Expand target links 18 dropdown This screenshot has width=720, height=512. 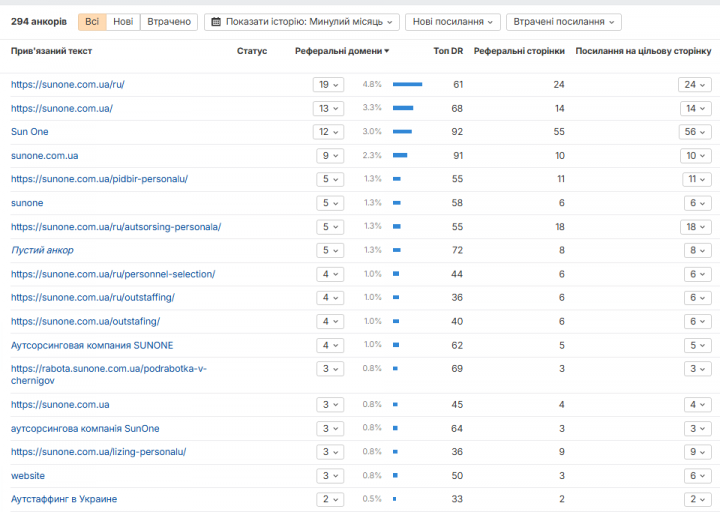tap(696, 227)
